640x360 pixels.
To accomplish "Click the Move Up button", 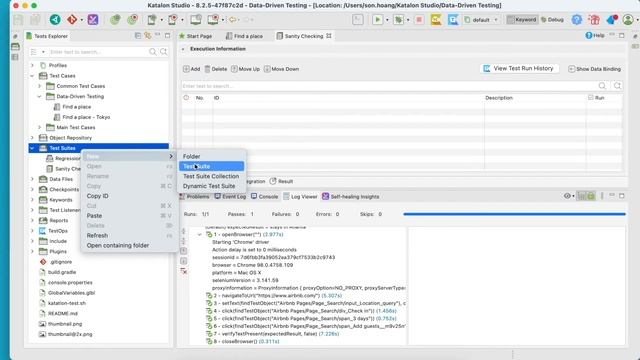I will tap(245, 69).
